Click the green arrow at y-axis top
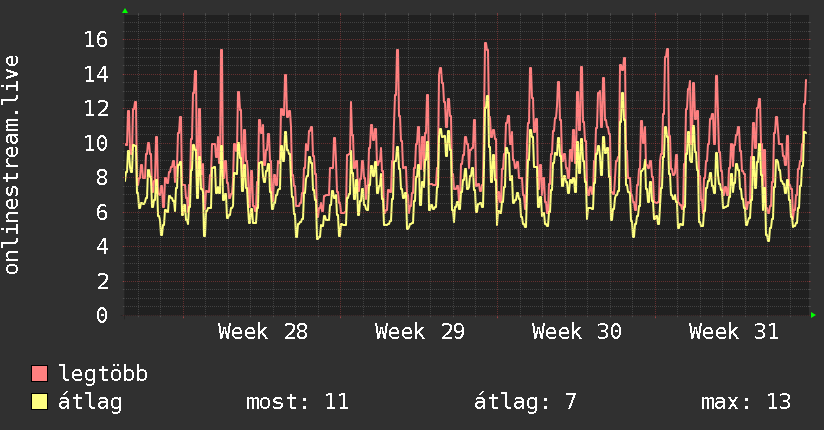 click(x=125, y=11)
